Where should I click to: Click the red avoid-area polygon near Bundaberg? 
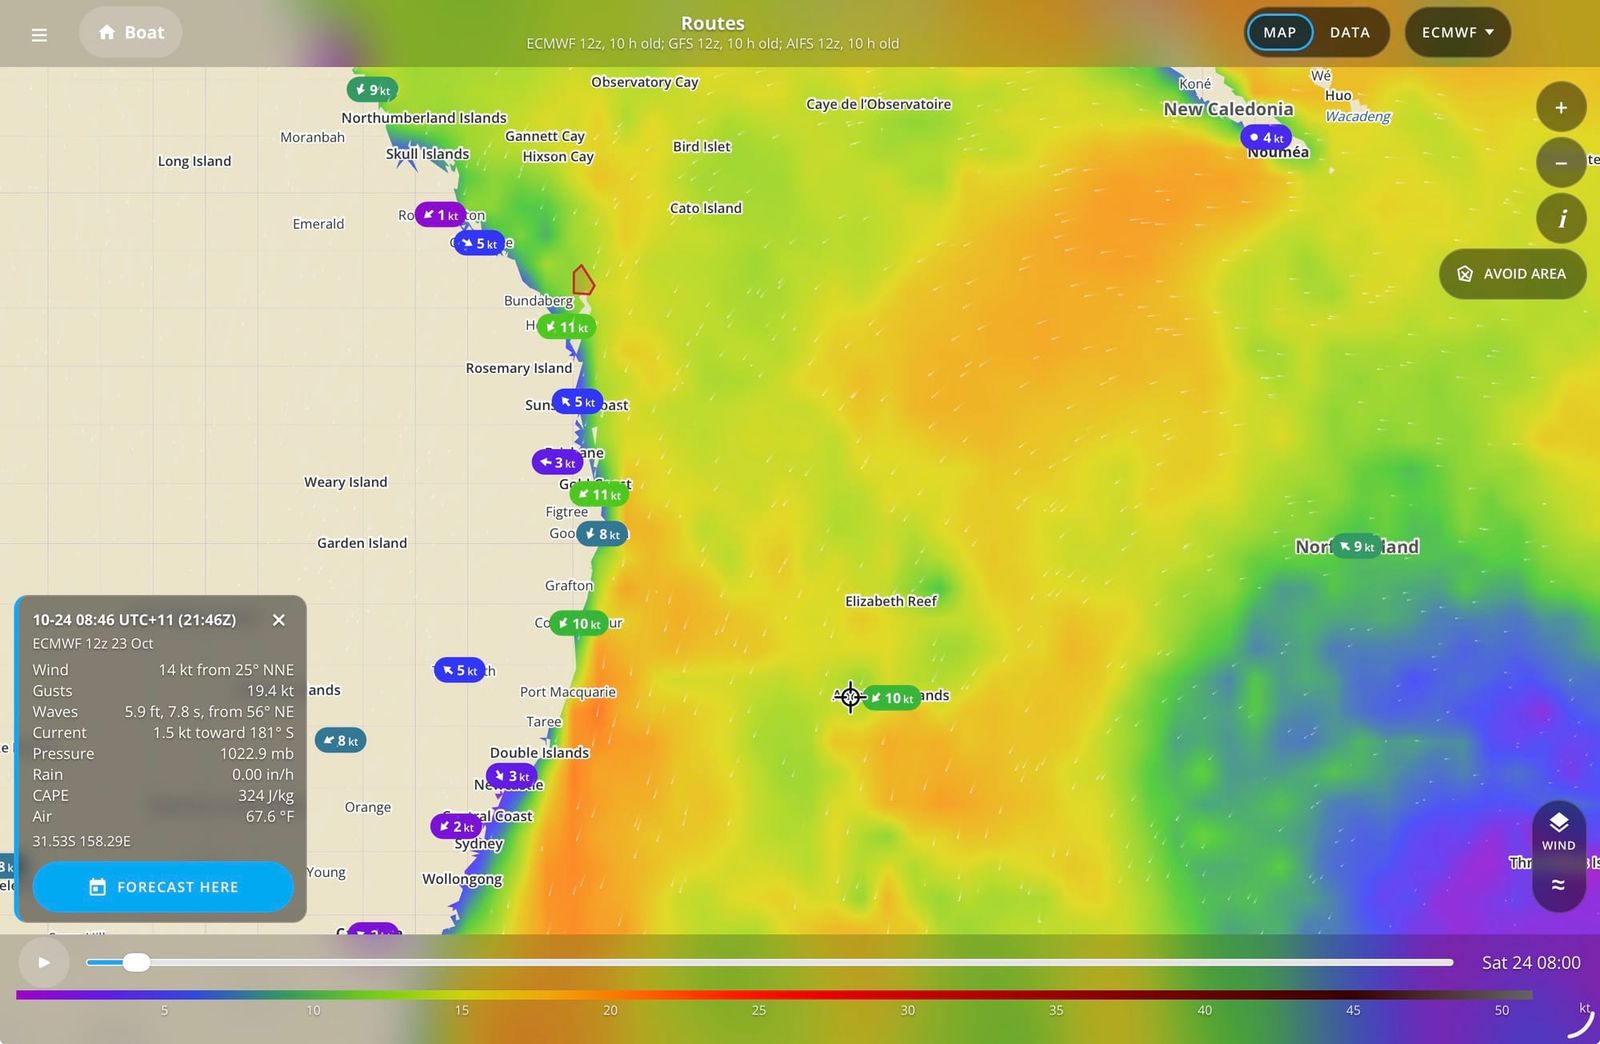point(583,281)
